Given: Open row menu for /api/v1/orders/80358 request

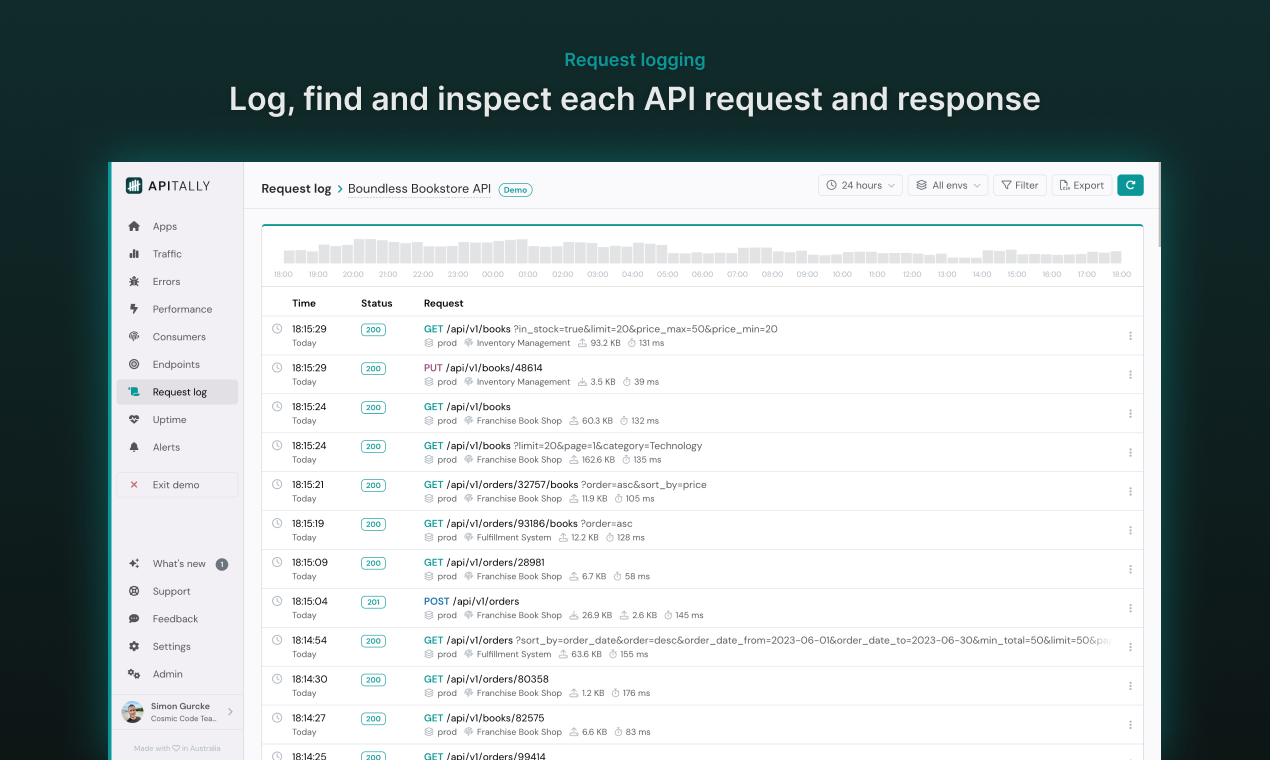Looking at the screenshot, I should point(1130,686).
